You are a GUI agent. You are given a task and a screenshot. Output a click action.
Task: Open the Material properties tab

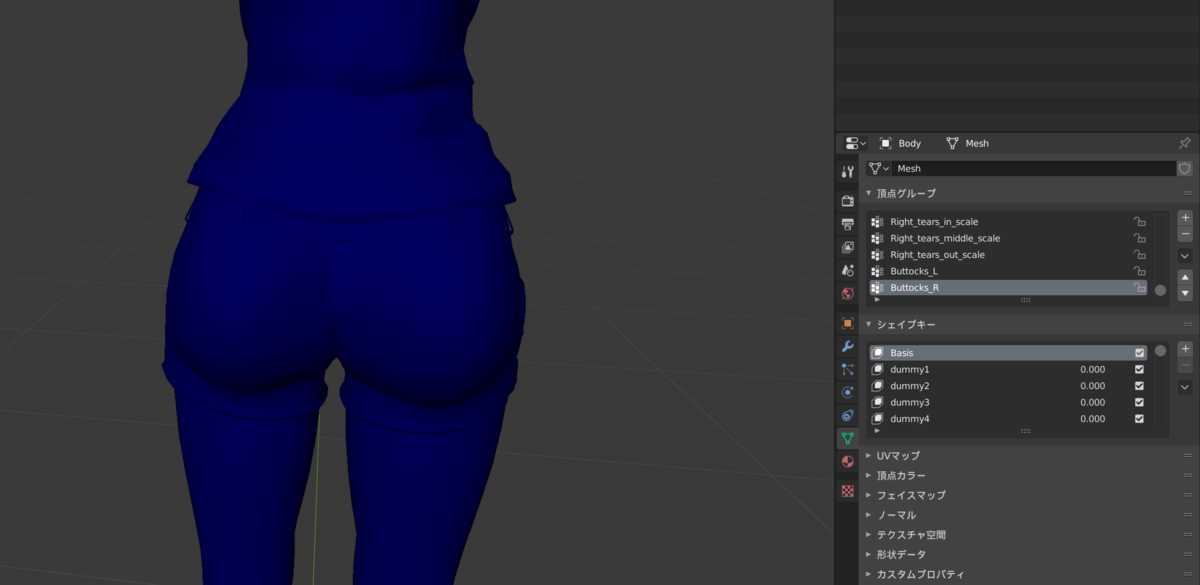pos(847,461)
